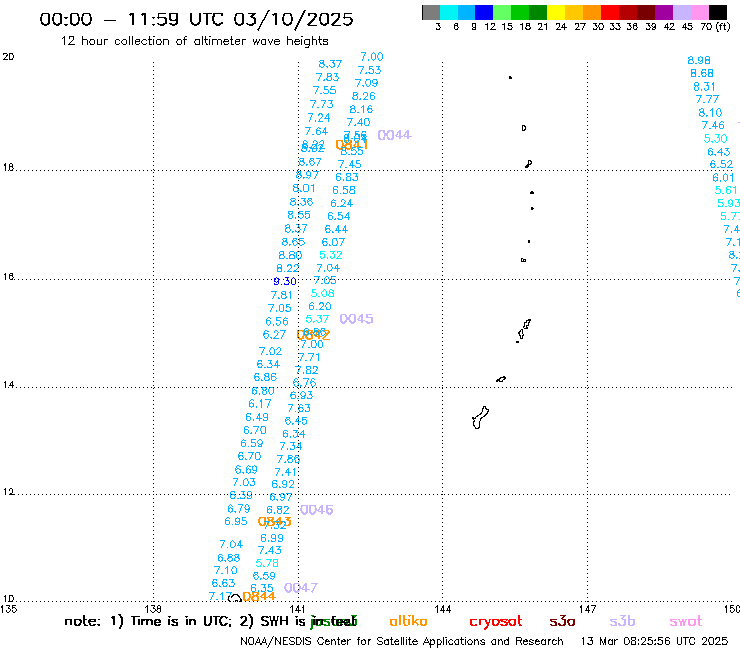Click the 7.86 wave height value
This screenshot has width=740, height=650.
(x=288, y=459)
